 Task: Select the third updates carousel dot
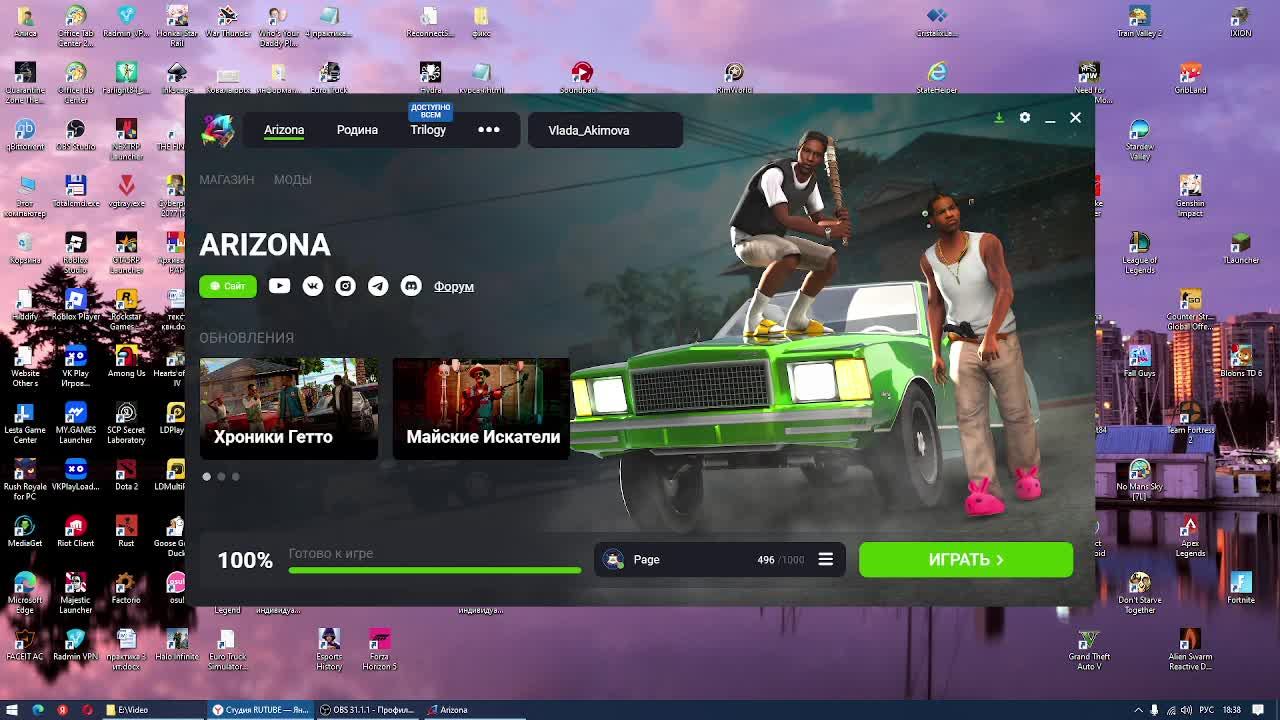(x=236, y=477)
